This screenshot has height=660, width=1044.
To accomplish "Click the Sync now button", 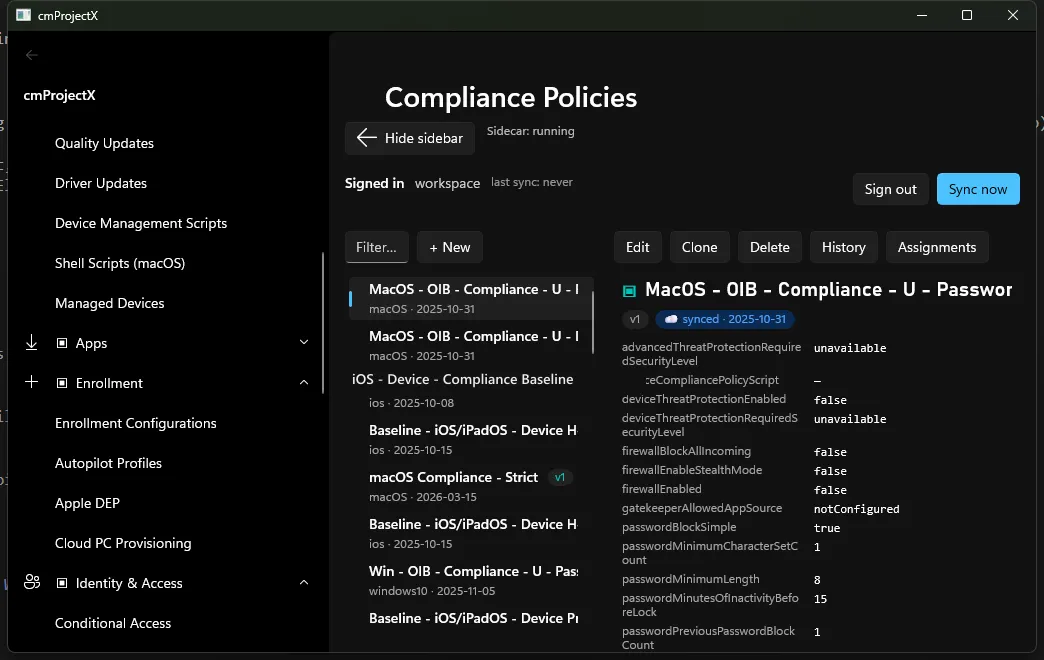I will pyautogui.click(x=977, y=189).
